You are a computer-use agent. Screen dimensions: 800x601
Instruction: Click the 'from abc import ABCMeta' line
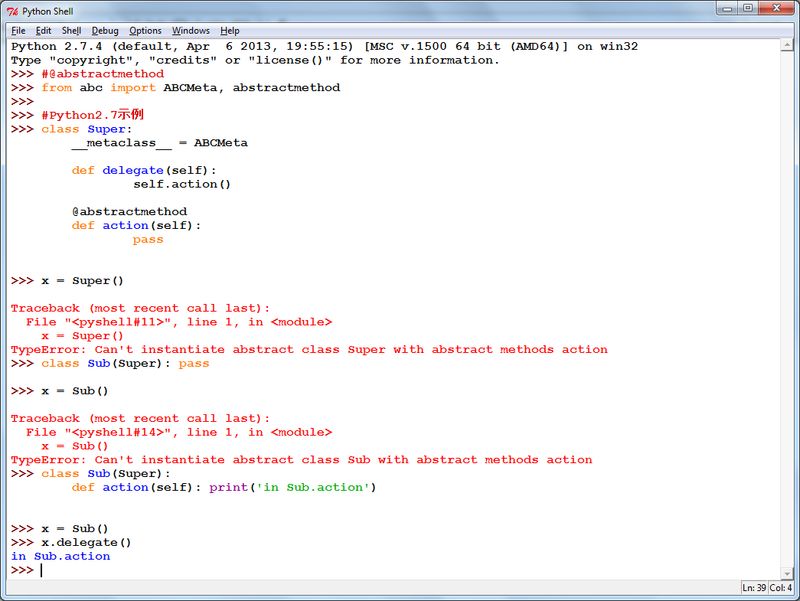click(x=190, y=88)
